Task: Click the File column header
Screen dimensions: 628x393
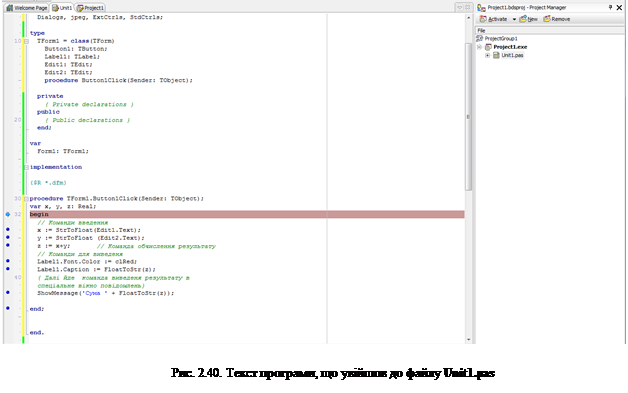Action: (550, 30)
